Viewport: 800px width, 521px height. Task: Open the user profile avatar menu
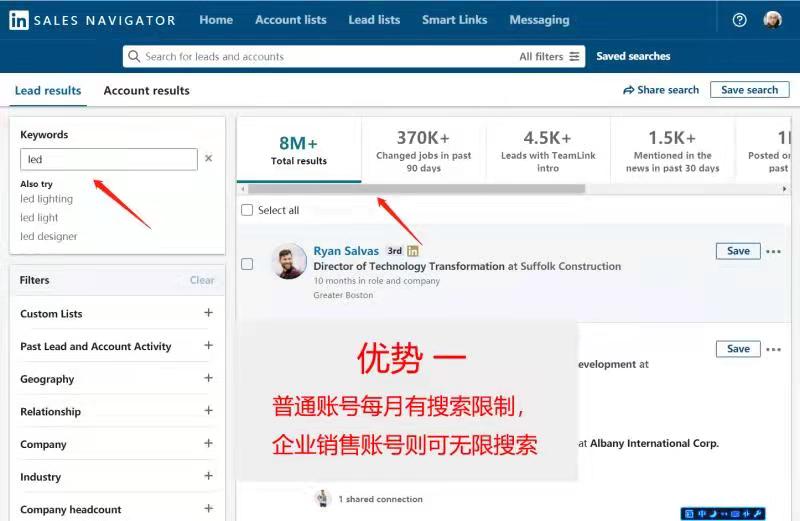772,20
